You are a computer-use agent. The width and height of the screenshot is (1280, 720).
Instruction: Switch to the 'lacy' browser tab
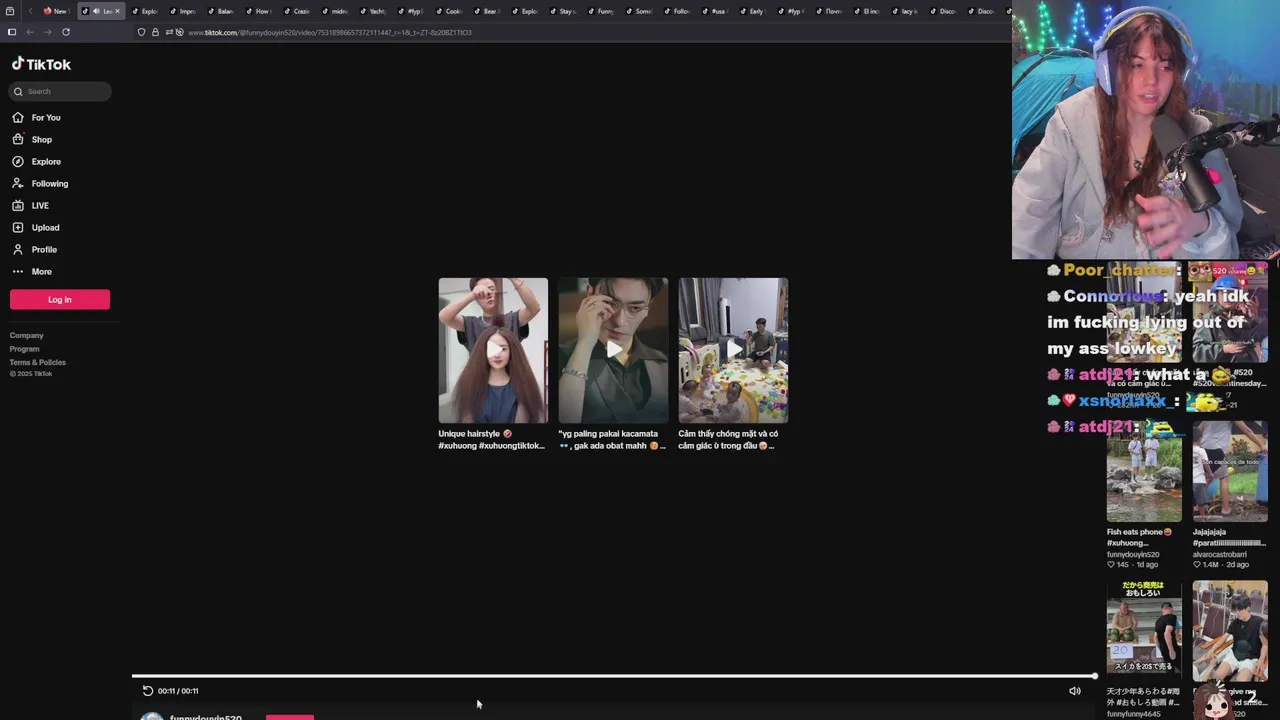coord(904,11)
